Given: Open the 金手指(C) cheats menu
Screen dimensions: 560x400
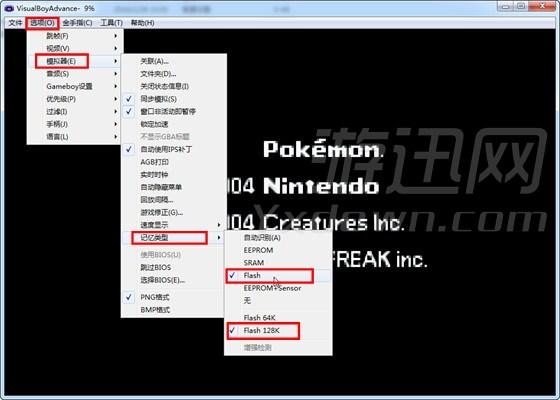Looking at the screenshot, I should click(77, 23).
